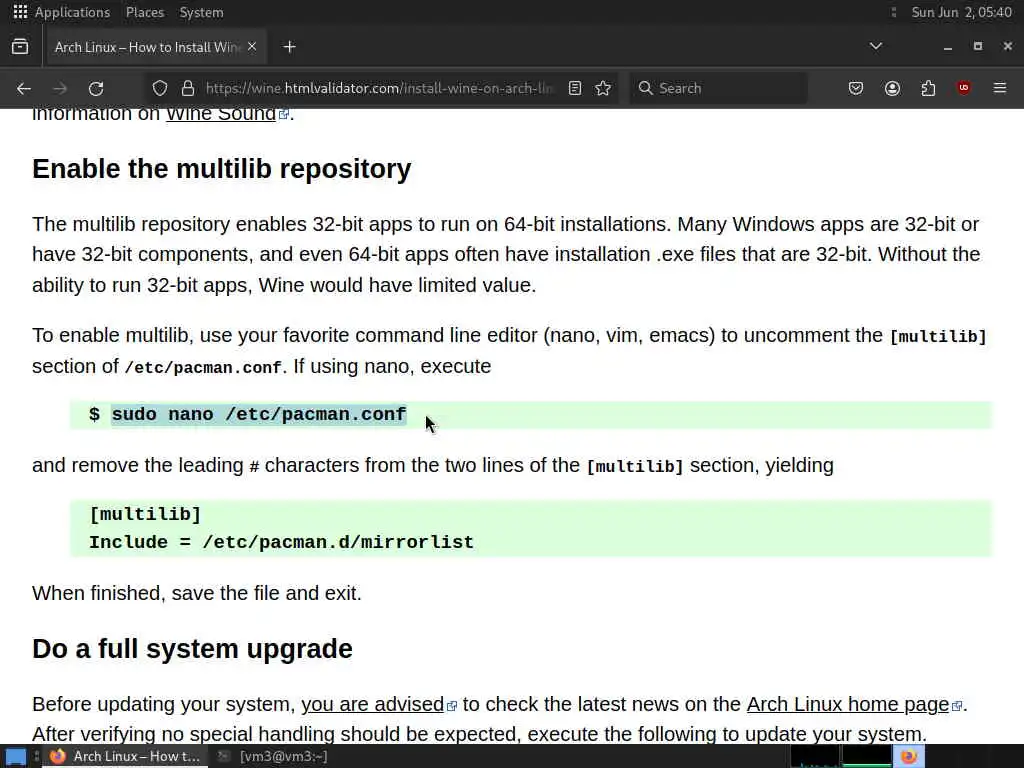1024x768 pixels.
Task: Switch to Firefox Arch Linux taskbar window
Action: pyautogui.click(x=125, y=756)
